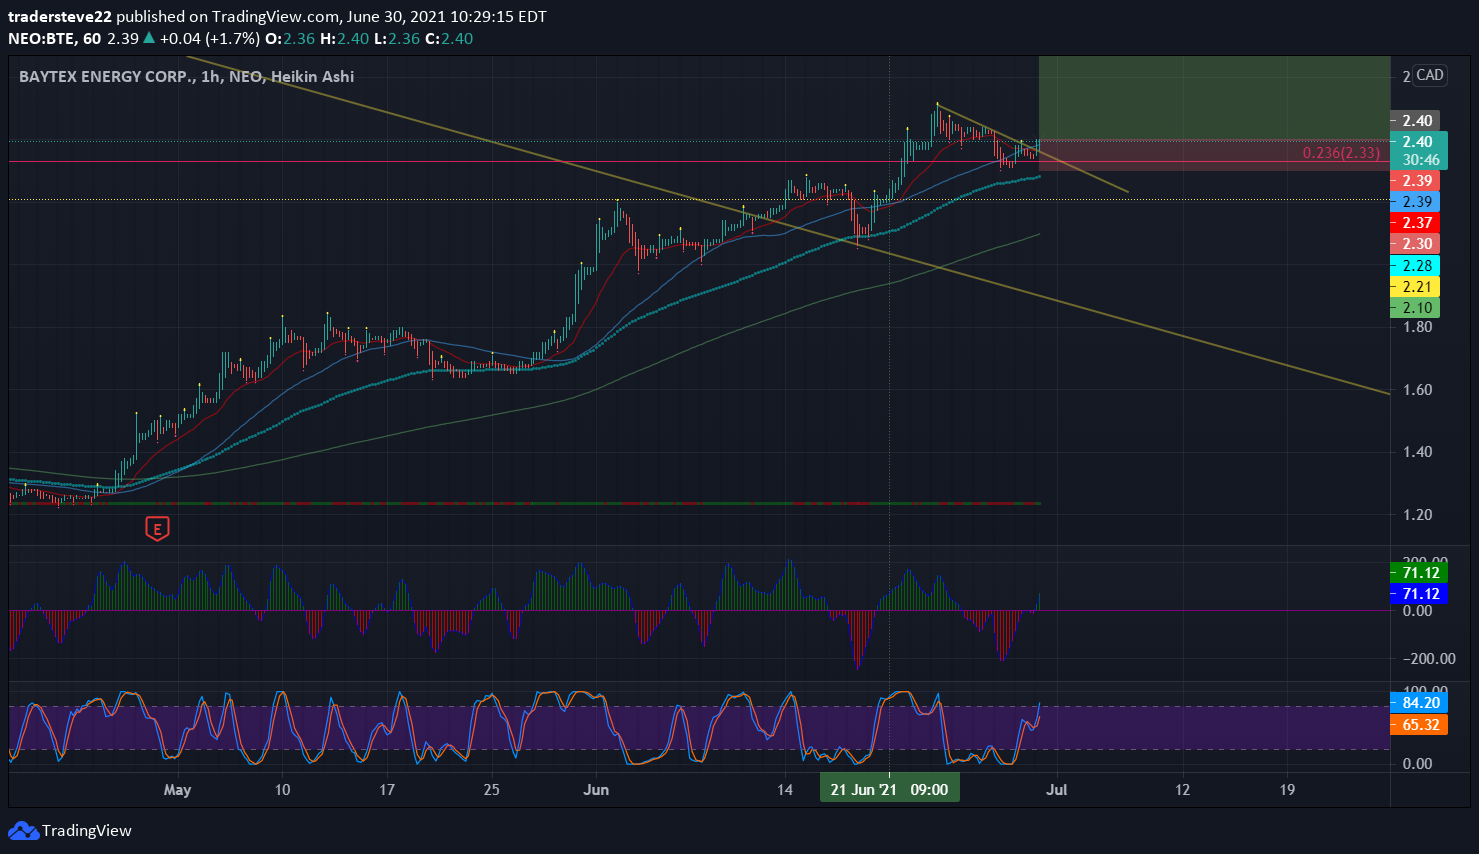Click the TradingView logo icon
Image resolution: width=1479 pixels, height=854 pixels.
click(23, 831)
